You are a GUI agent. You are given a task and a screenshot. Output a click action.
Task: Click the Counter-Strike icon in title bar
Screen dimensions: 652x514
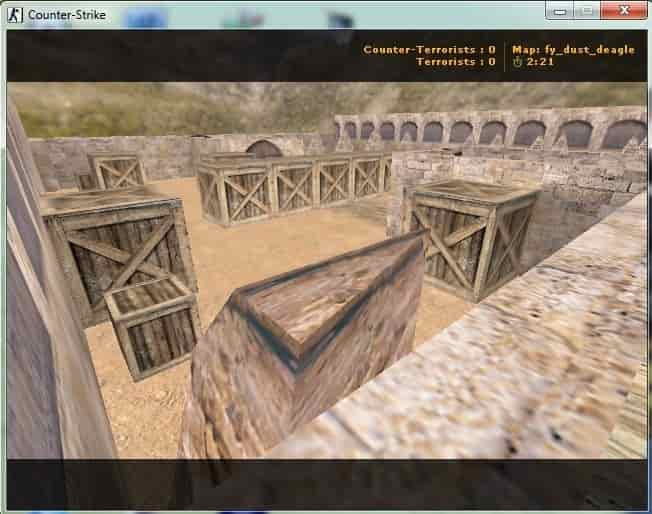pyautogui.click(x=15, y=15)
